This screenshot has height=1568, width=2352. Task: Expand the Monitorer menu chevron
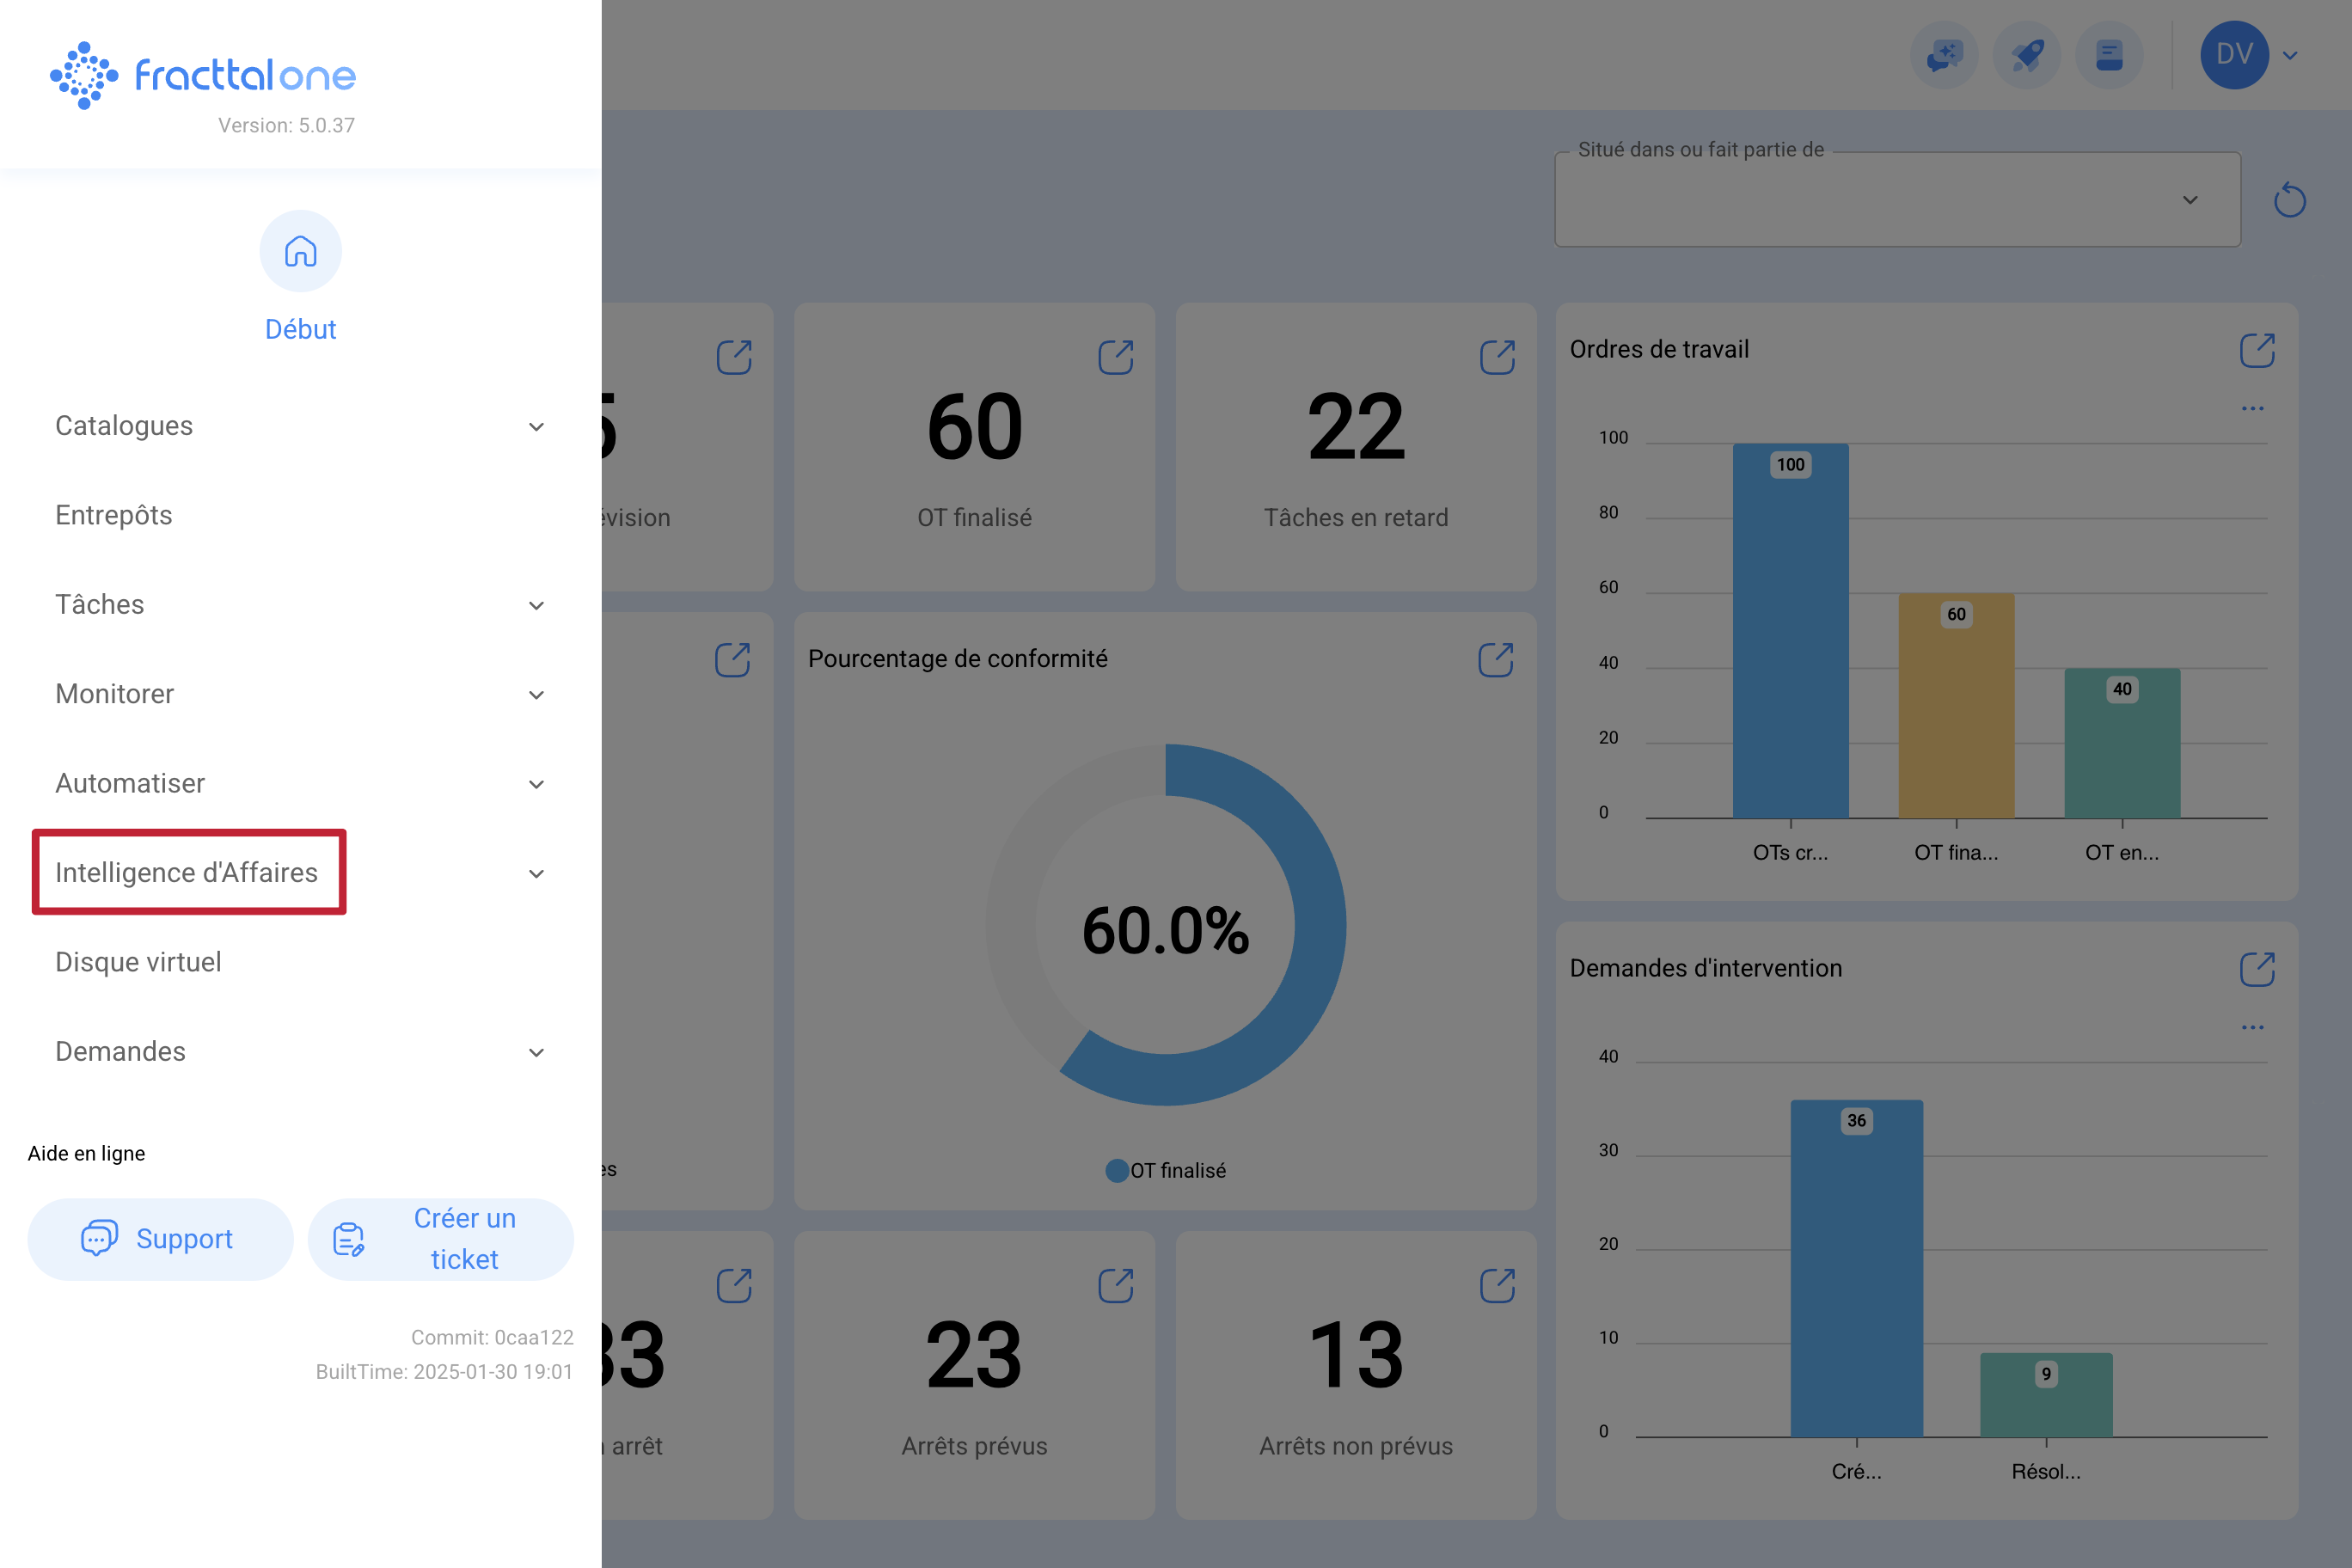coord(536,695)
